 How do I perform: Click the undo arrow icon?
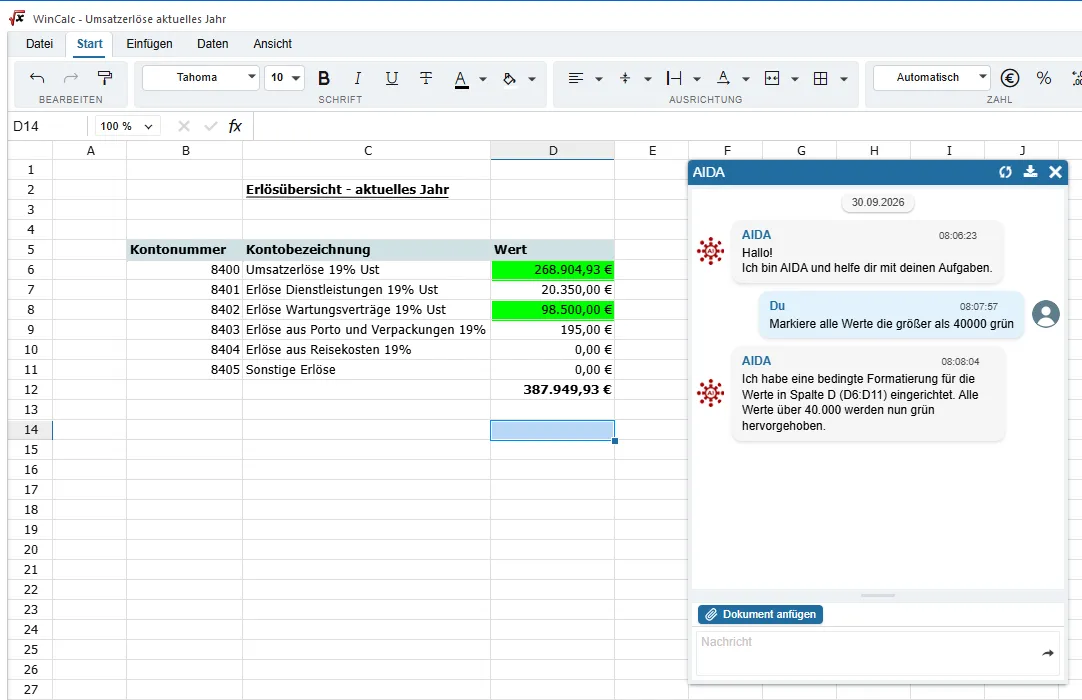(x=37, y=78)
